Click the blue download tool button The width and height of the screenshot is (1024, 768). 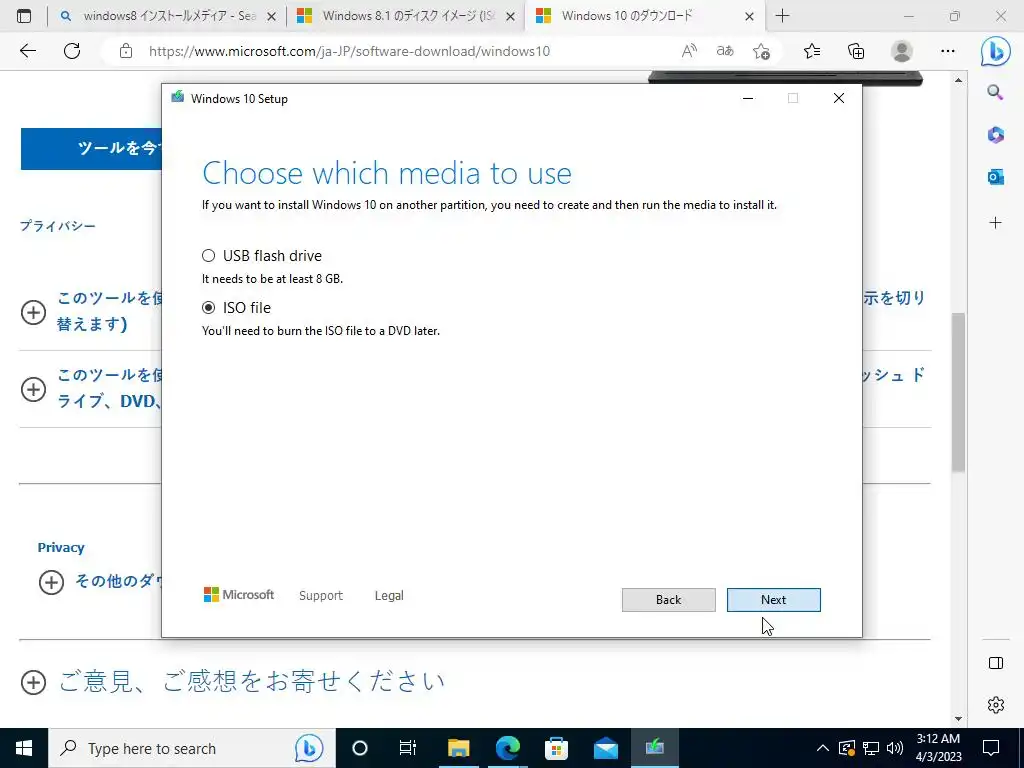(91, 148)
